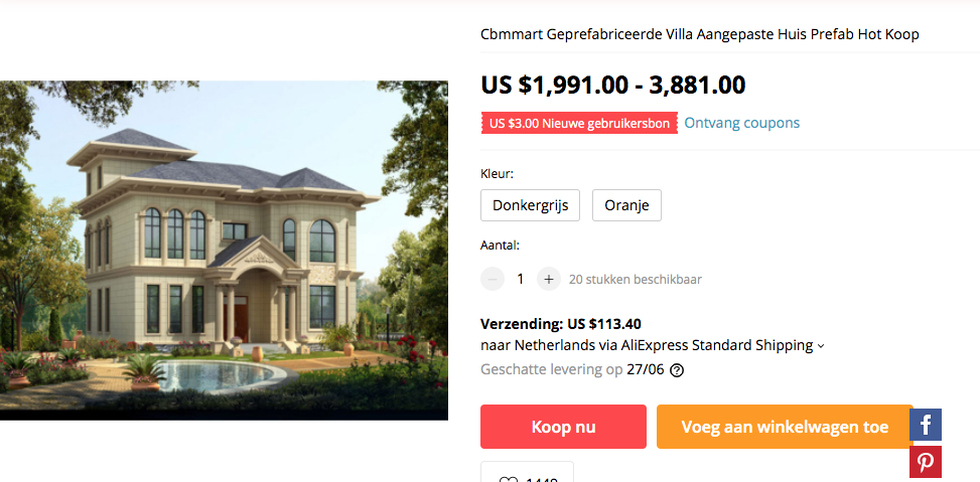Click the Koop nu button
980x482 pixels.
563,427
